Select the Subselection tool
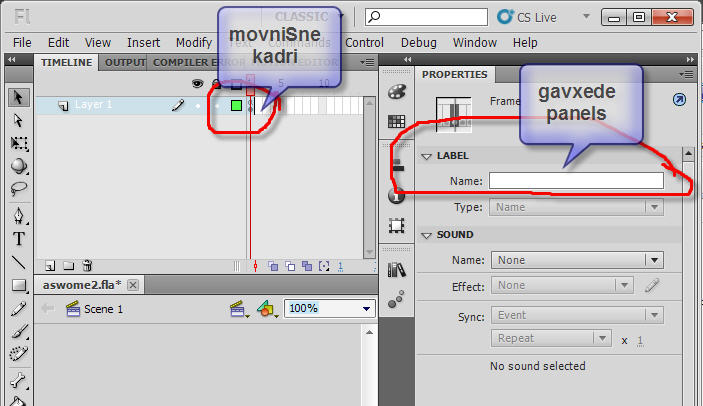Image resolution: width=703 pixels, height=406 pixels. [18, 121]
